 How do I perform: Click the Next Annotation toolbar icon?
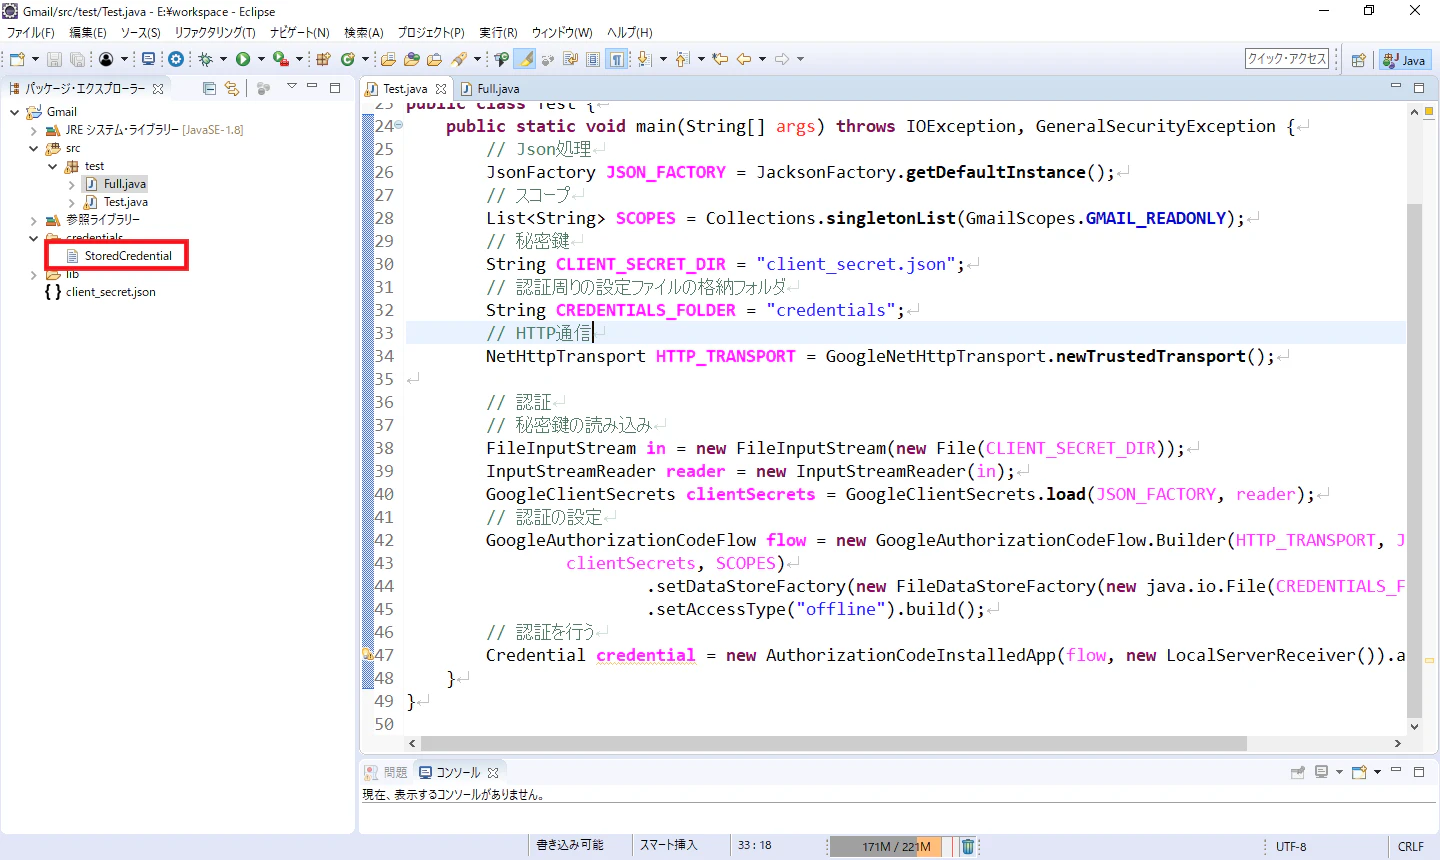[645, 59]
